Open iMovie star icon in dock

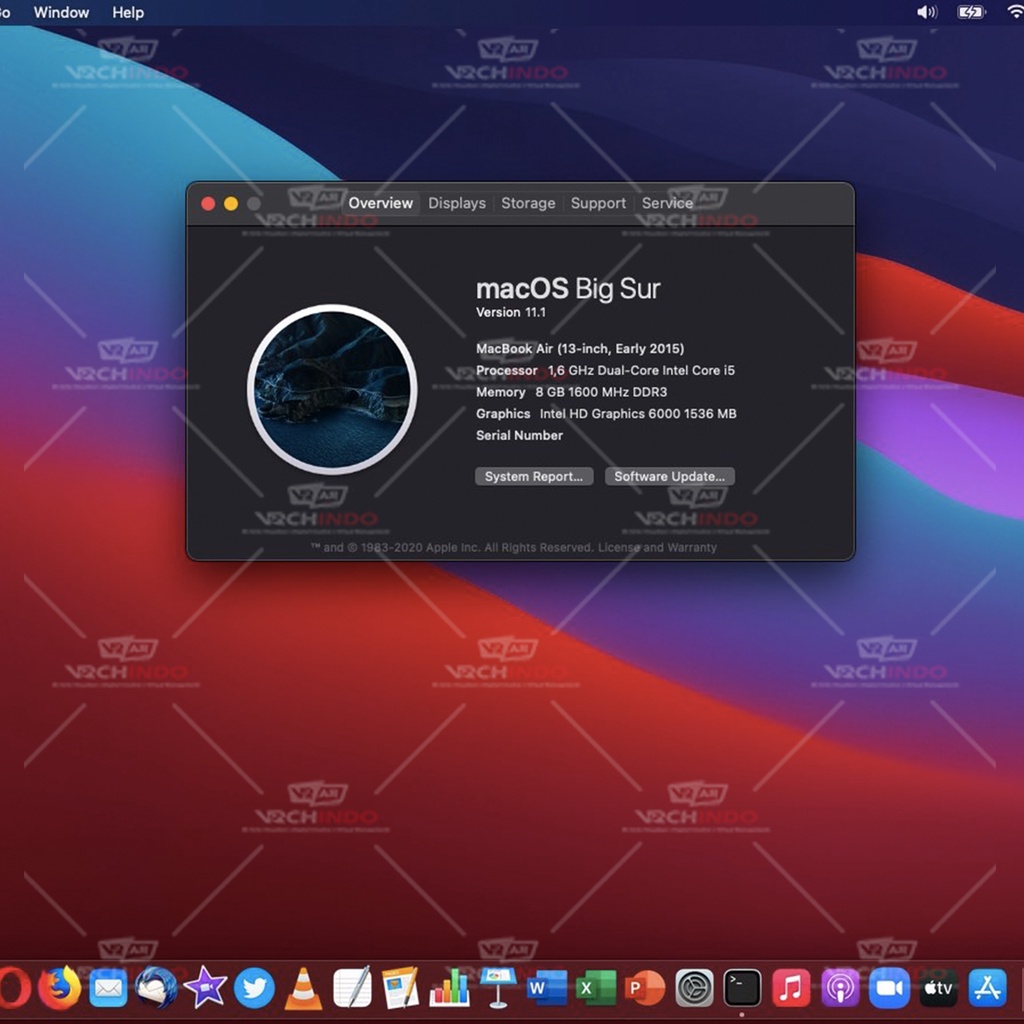coord(205,988)
